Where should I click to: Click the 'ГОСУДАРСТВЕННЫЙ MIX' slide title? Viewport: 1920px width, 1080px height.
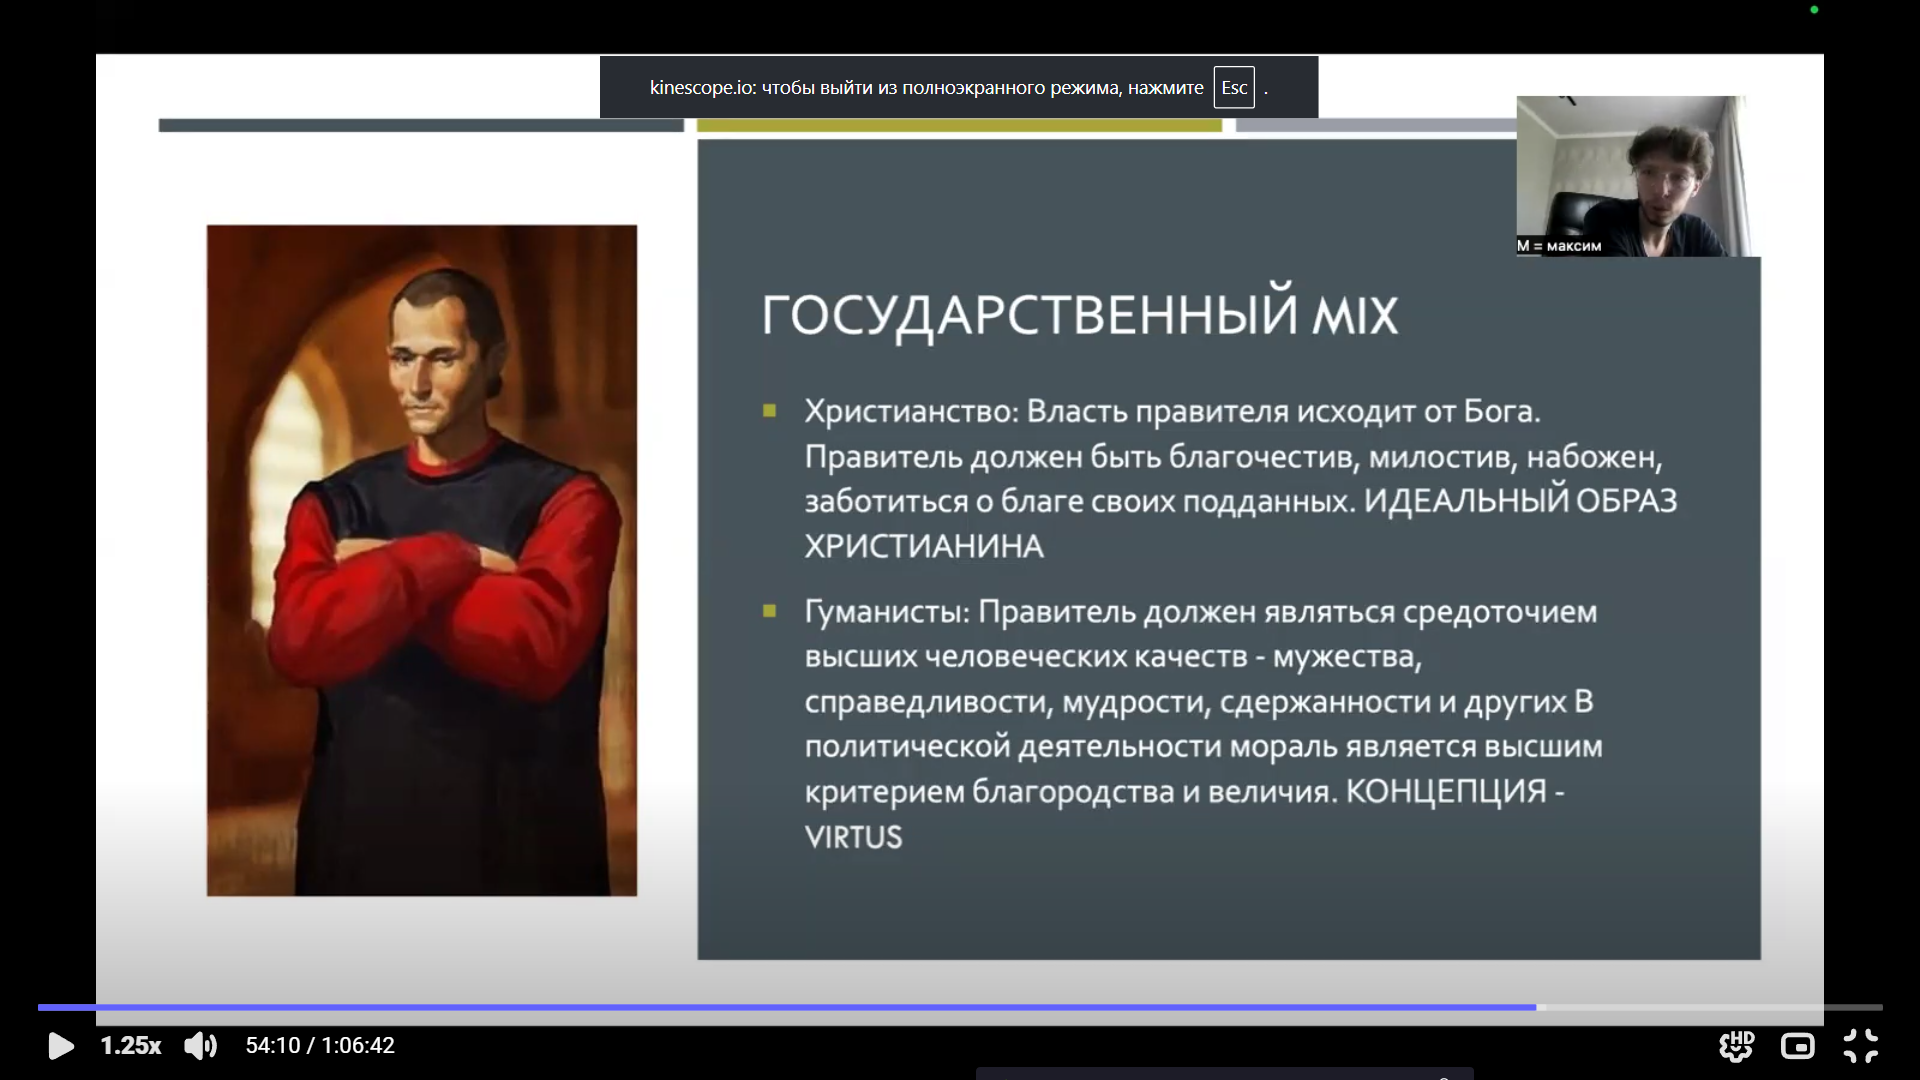coord(1079,315)
